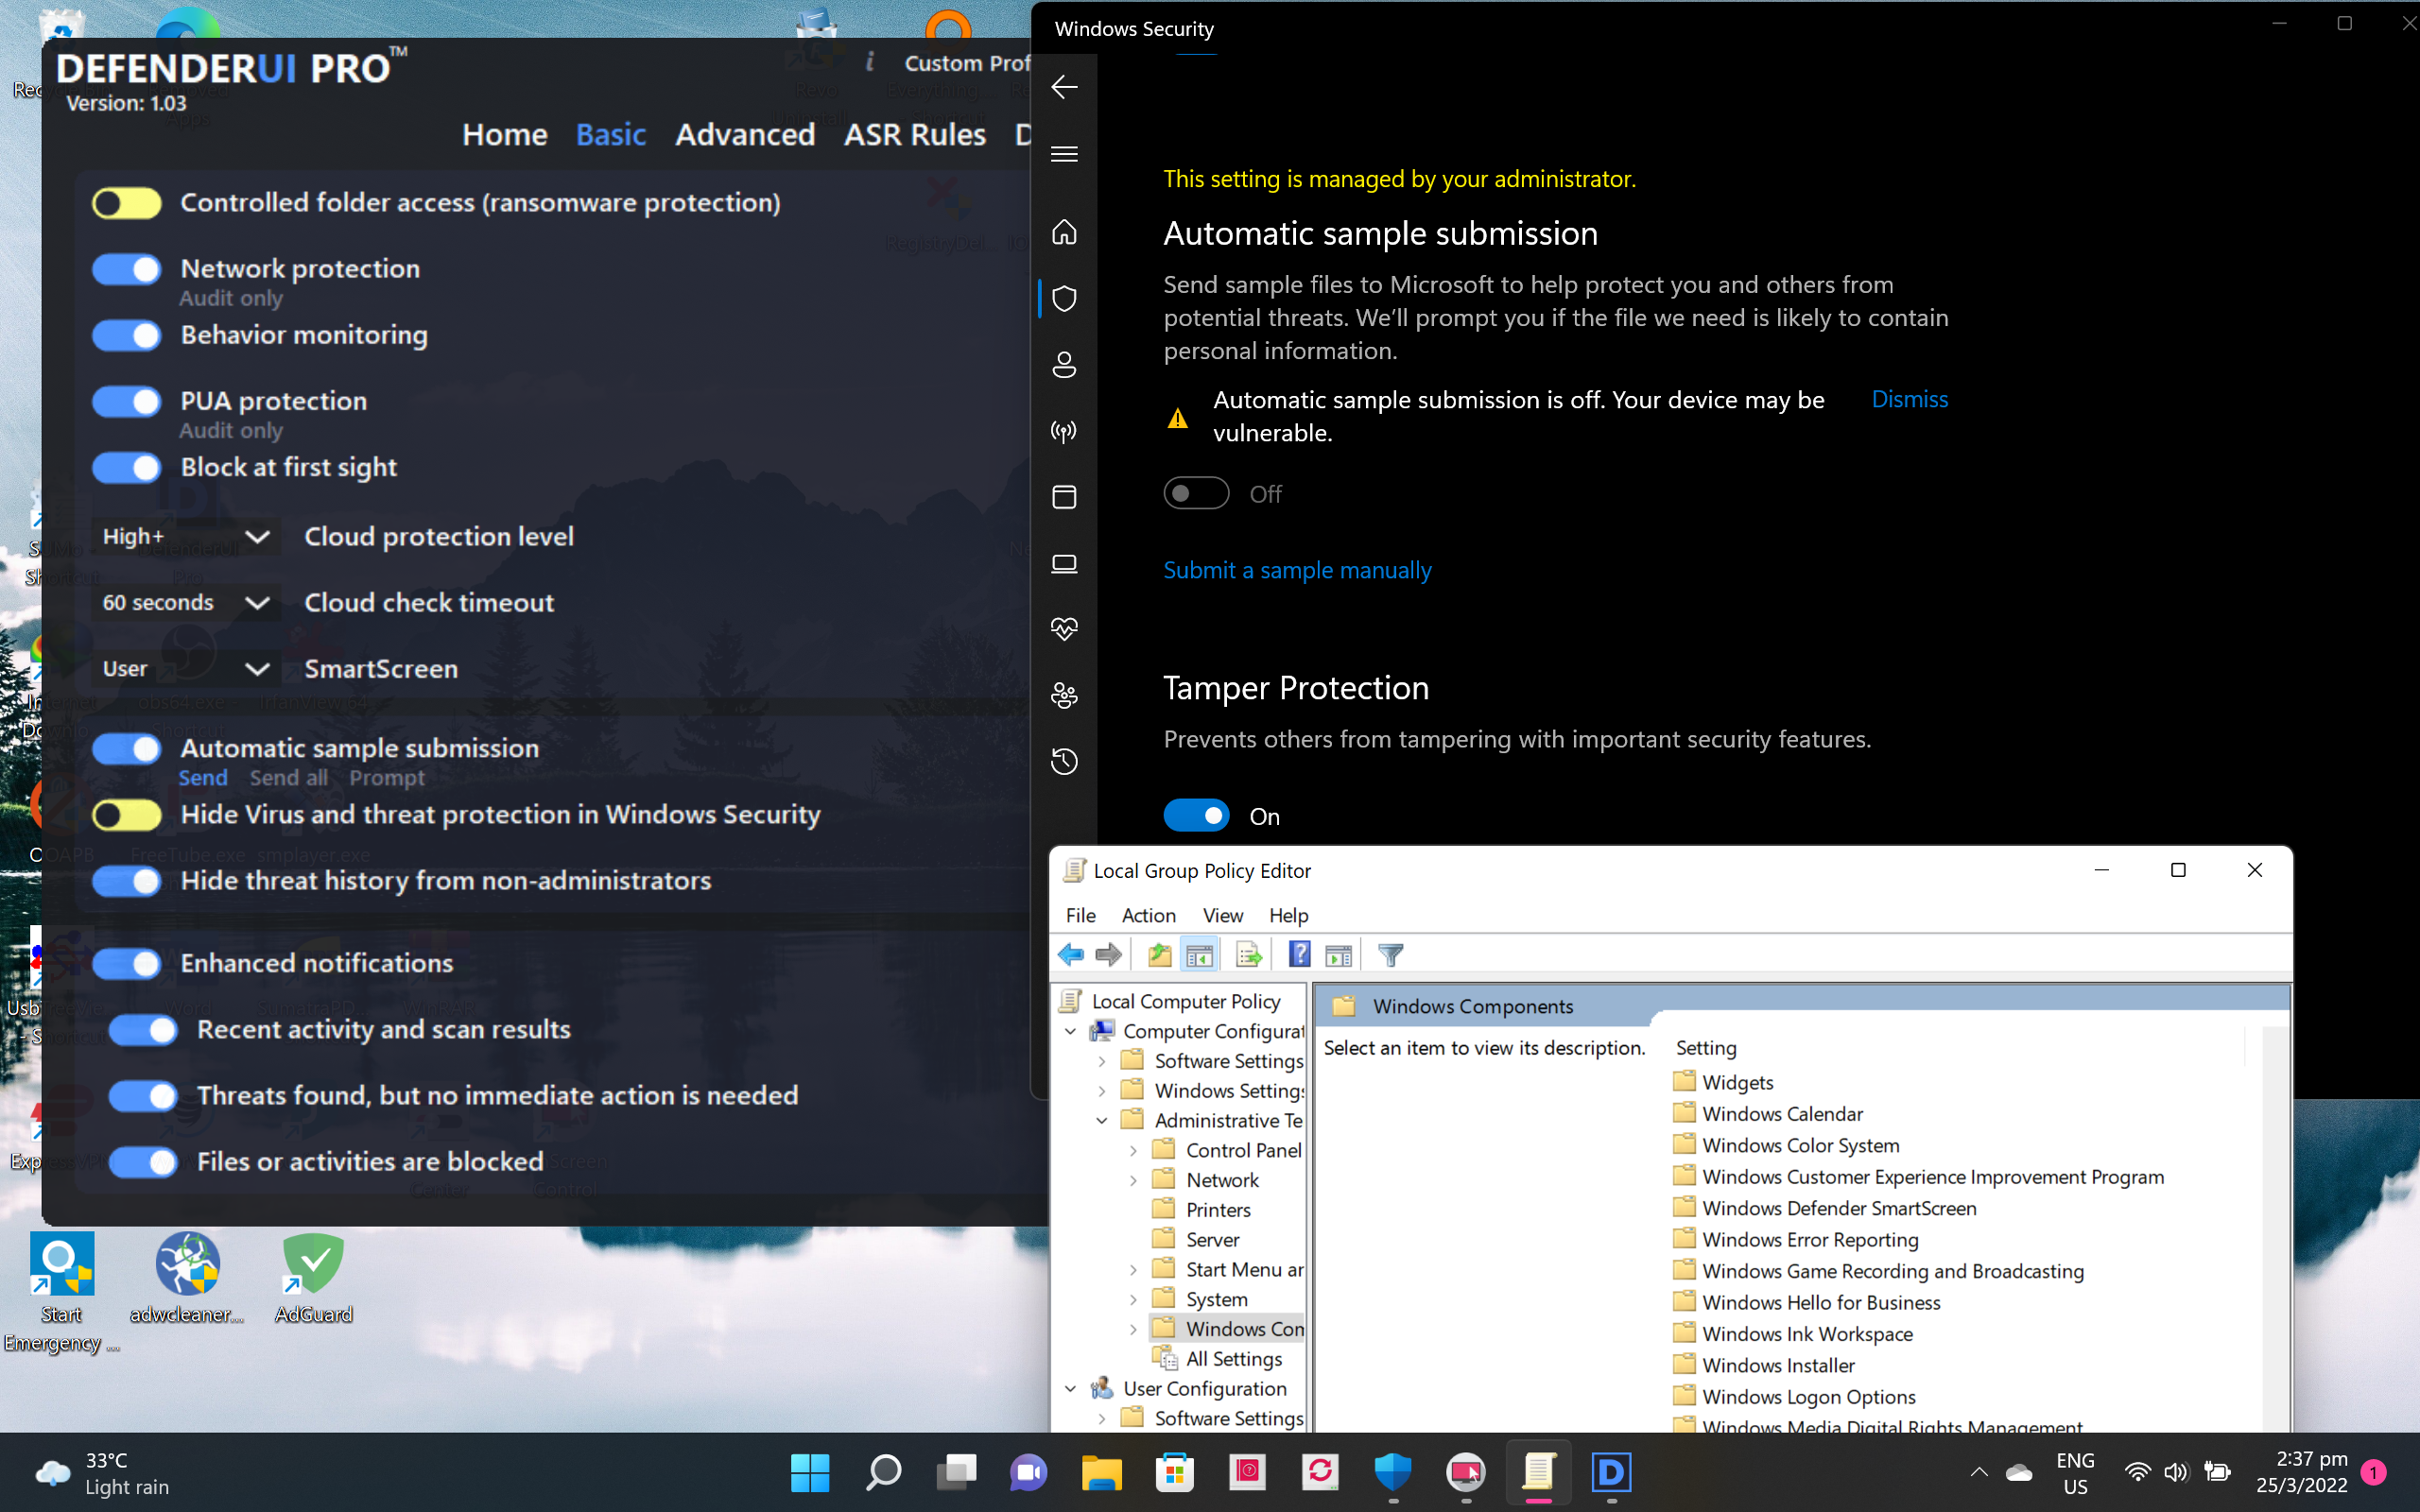The width and height of the screenshot is (2420, 1512).
Task: Open the Action menu in Group Policy Editor
Action: pos(1148,915)
